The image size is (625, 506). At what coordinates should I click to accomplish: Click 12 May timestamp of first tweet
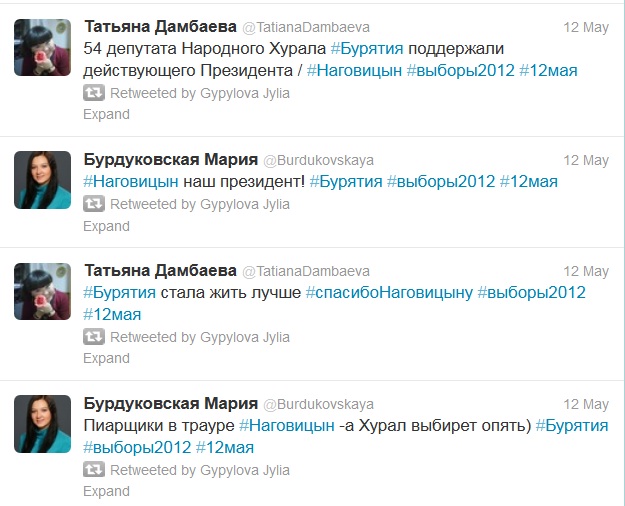(x=585, y=27)
